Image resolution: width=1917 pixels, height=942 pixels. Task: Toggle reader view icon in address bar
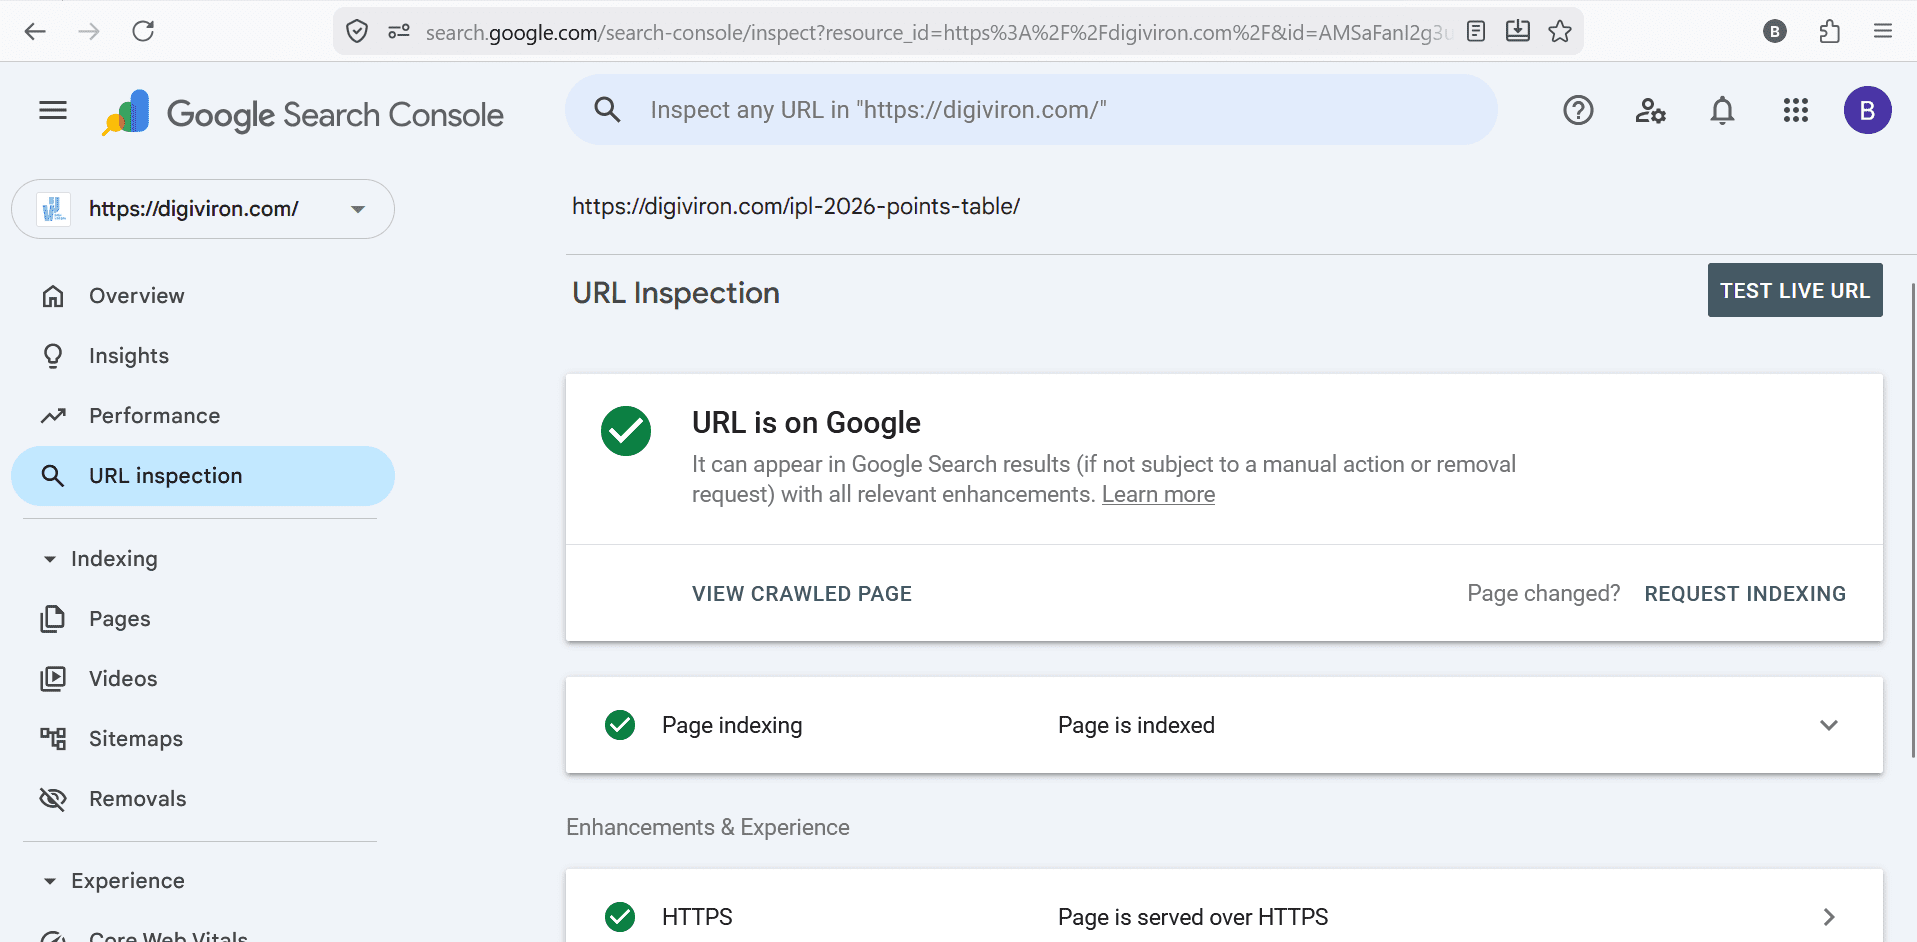pos(1476,32)
